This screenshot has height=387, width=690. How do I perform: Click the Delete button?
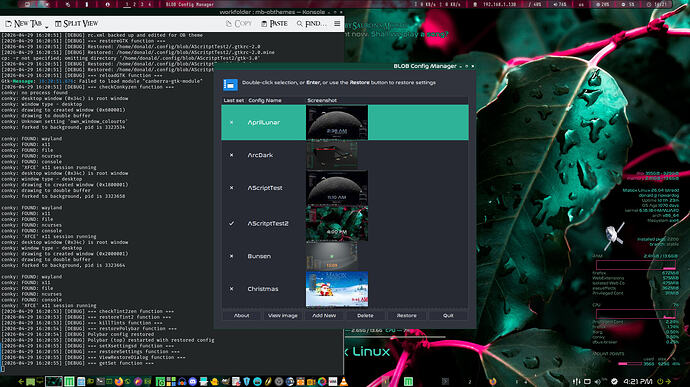365,316
